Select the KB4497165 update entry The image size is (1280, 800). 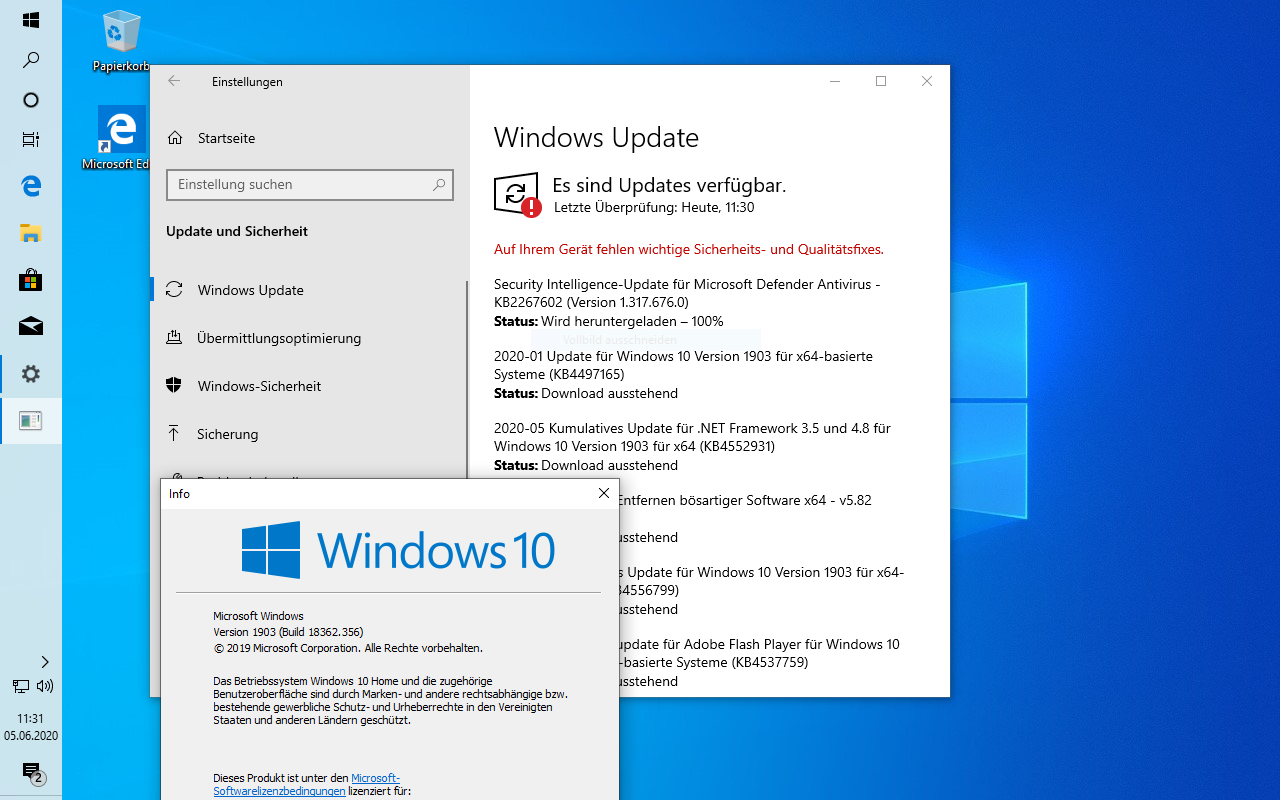point(683,375)
